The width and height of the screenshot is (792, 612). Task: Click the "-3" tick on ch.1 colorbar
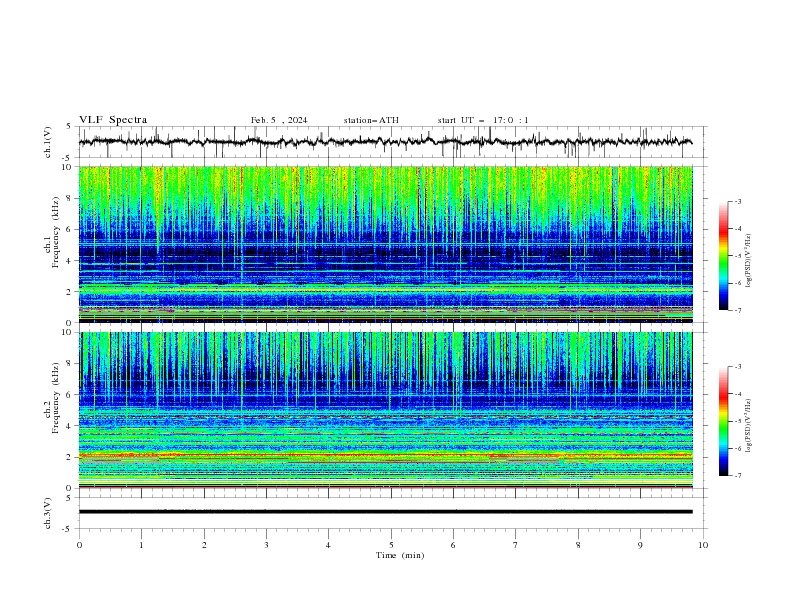(x=737, y=201)
